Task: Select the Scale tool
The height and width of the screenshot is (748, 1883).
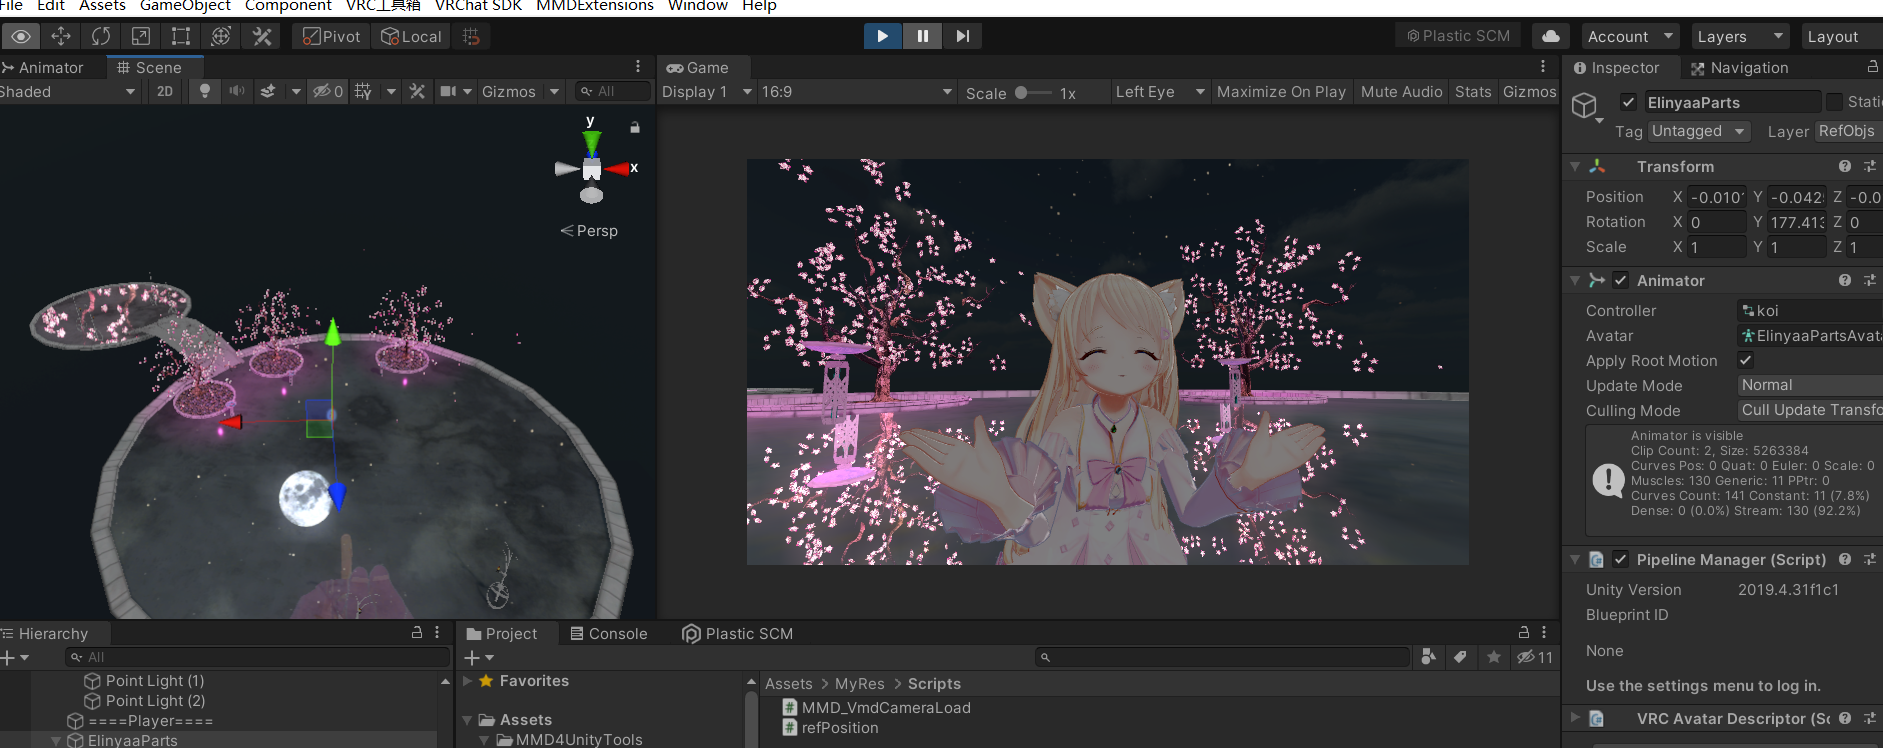Action: [x=141, y=36]
